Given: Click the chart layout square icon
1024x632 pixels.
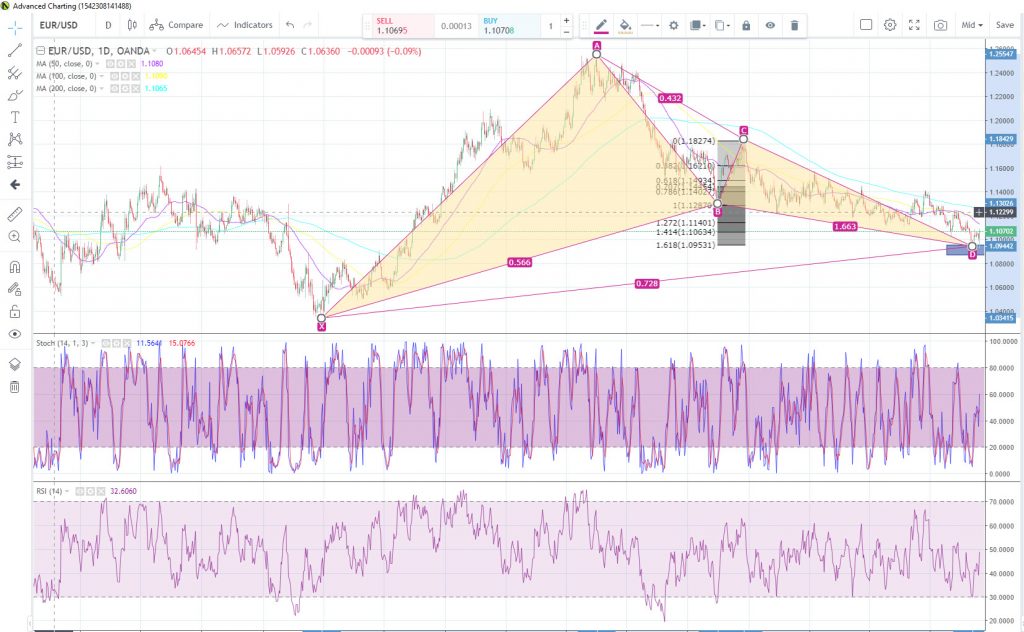Looking at the screenshot, I should 866,25.
